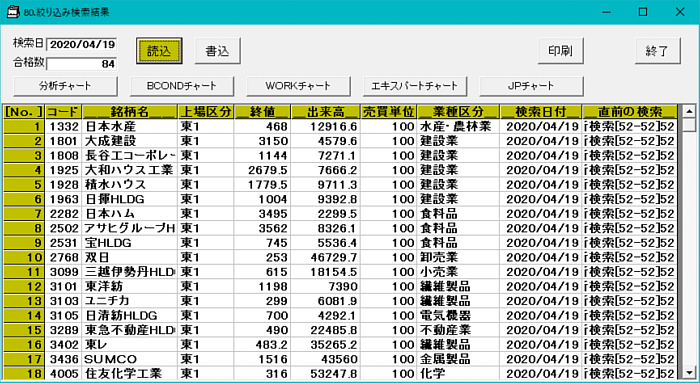The width and height of the screenshot is (700, 383).
Task: Click the 電気機器 industry cell
Action: click(x=458, y=316)
